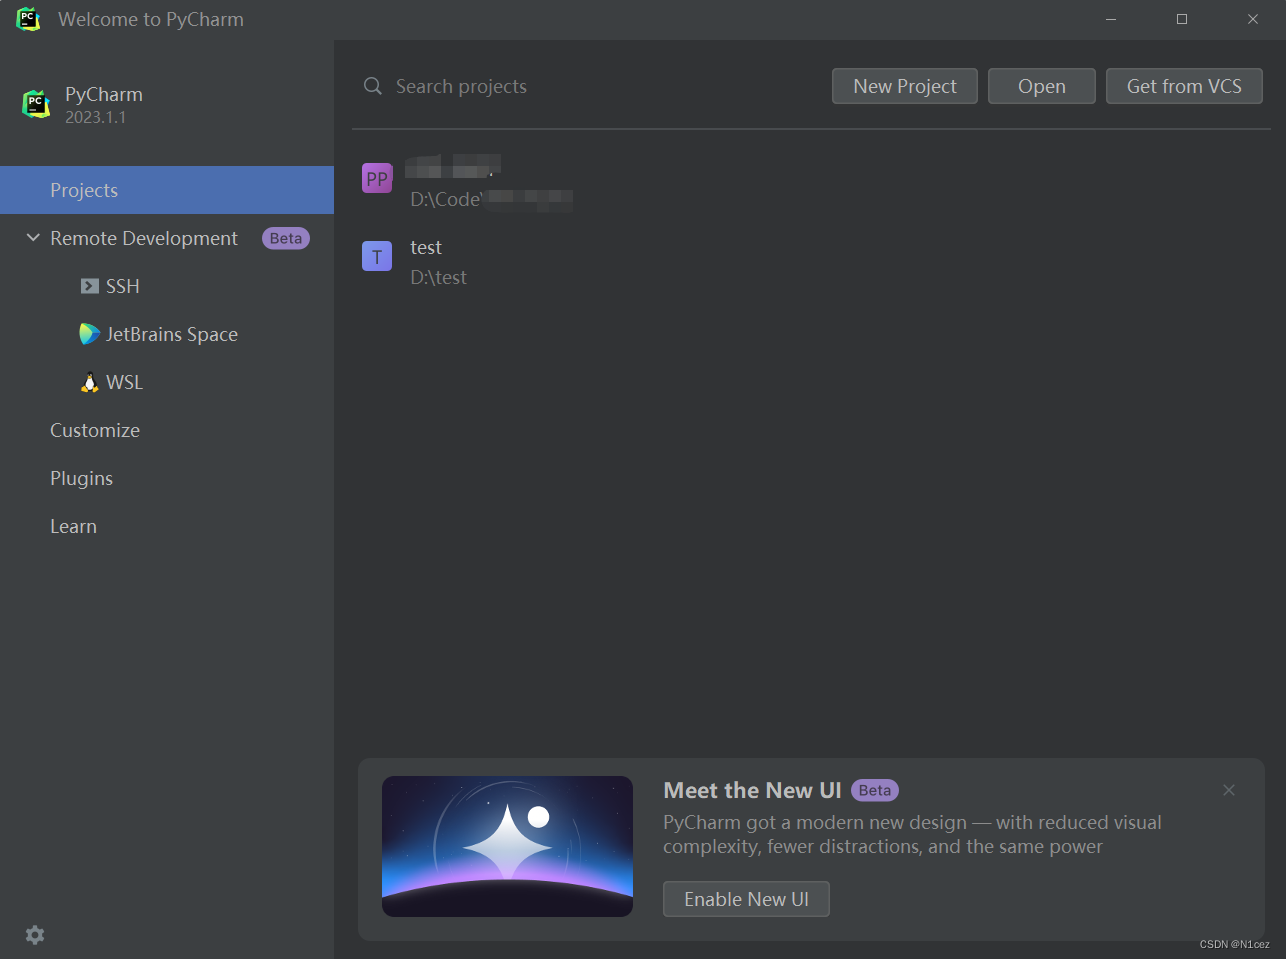Screen dimensions: 1286x959
Task: Switch to the Customize section
Action: (95, 430)
